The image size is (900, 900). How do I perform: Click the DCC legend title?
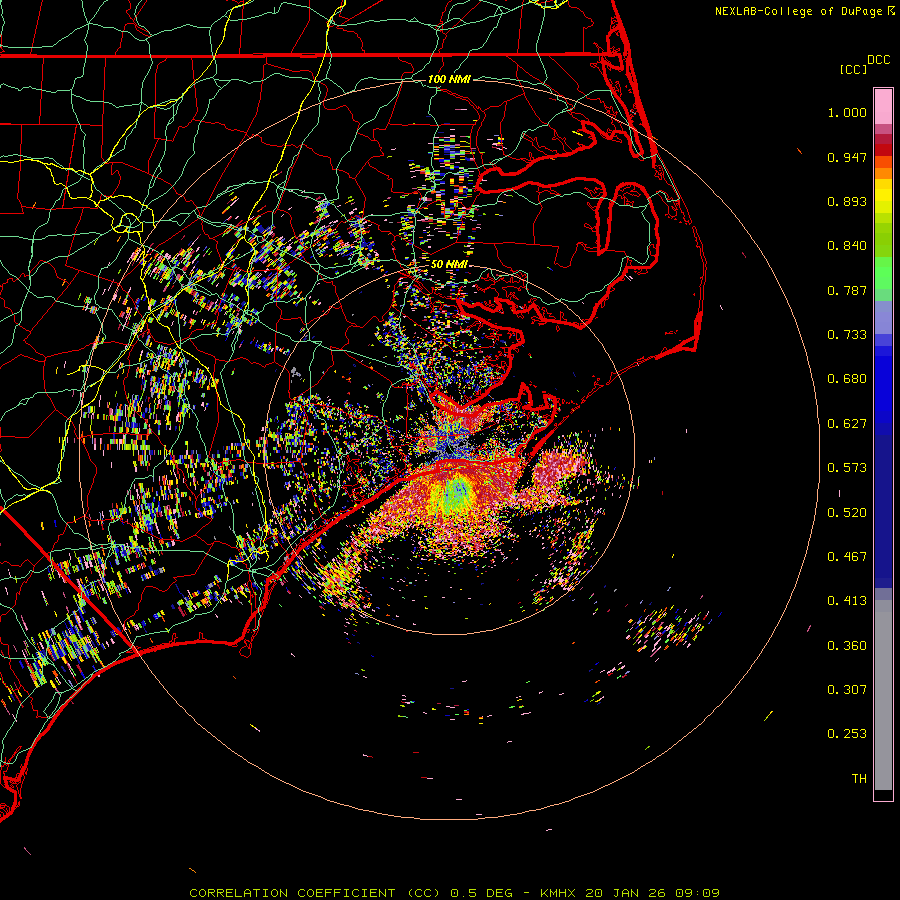[879, 60]
